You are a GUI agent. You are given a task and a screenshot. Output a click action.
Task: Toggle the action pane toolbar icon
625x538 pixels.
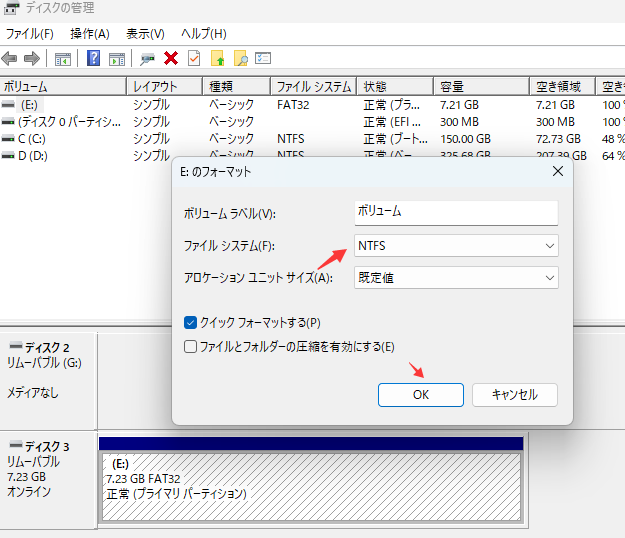[117, 59]
